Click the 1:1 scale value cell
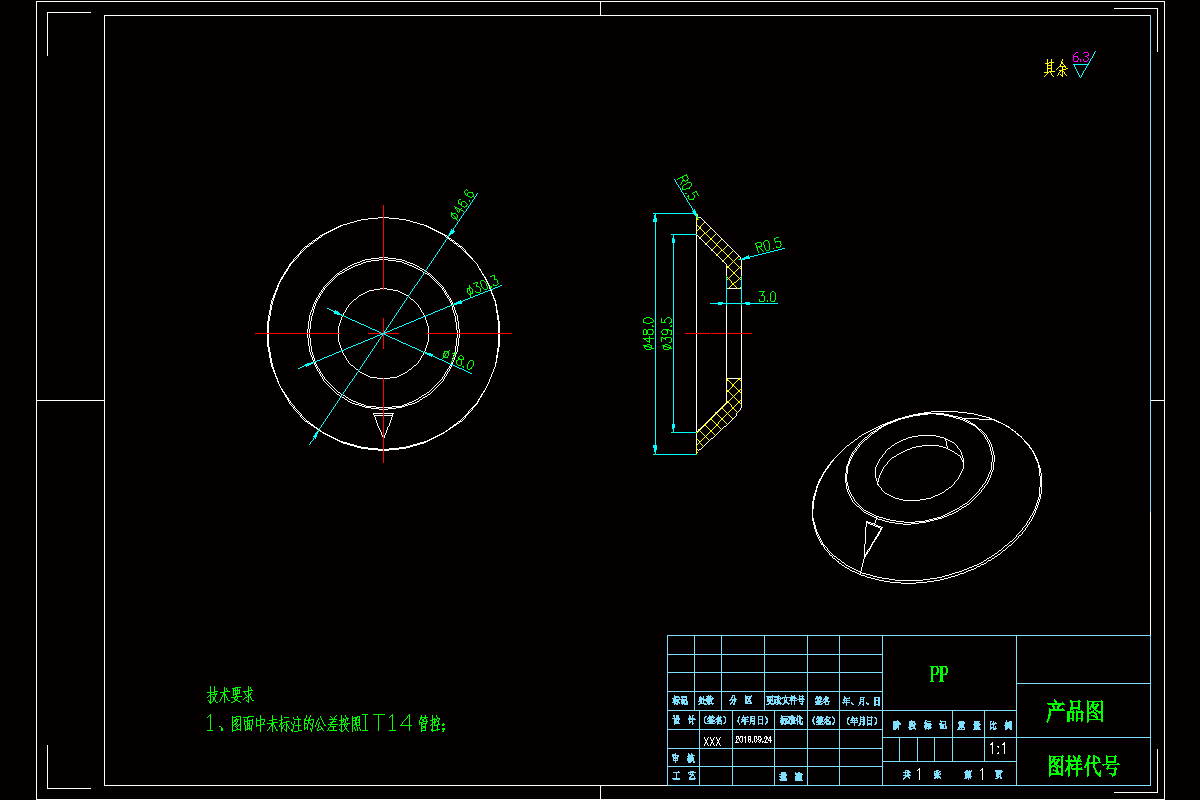Image resolution: width=1200 pixels, height=800 pixels. pos(1000,749)
